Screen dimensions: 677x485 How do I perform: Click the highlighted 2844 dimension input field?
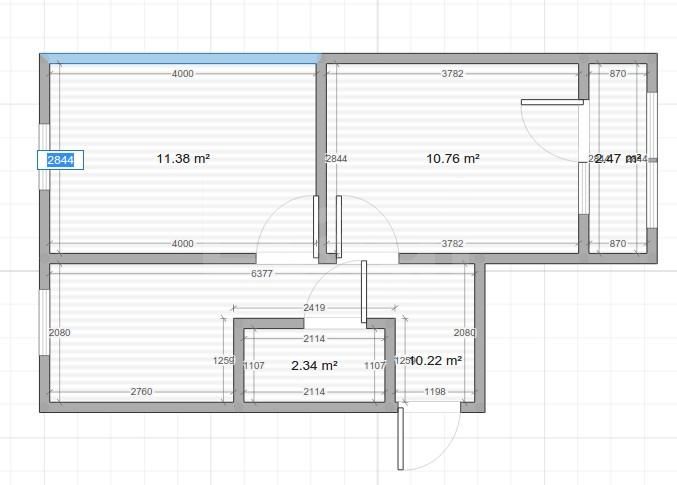(62, 159)
